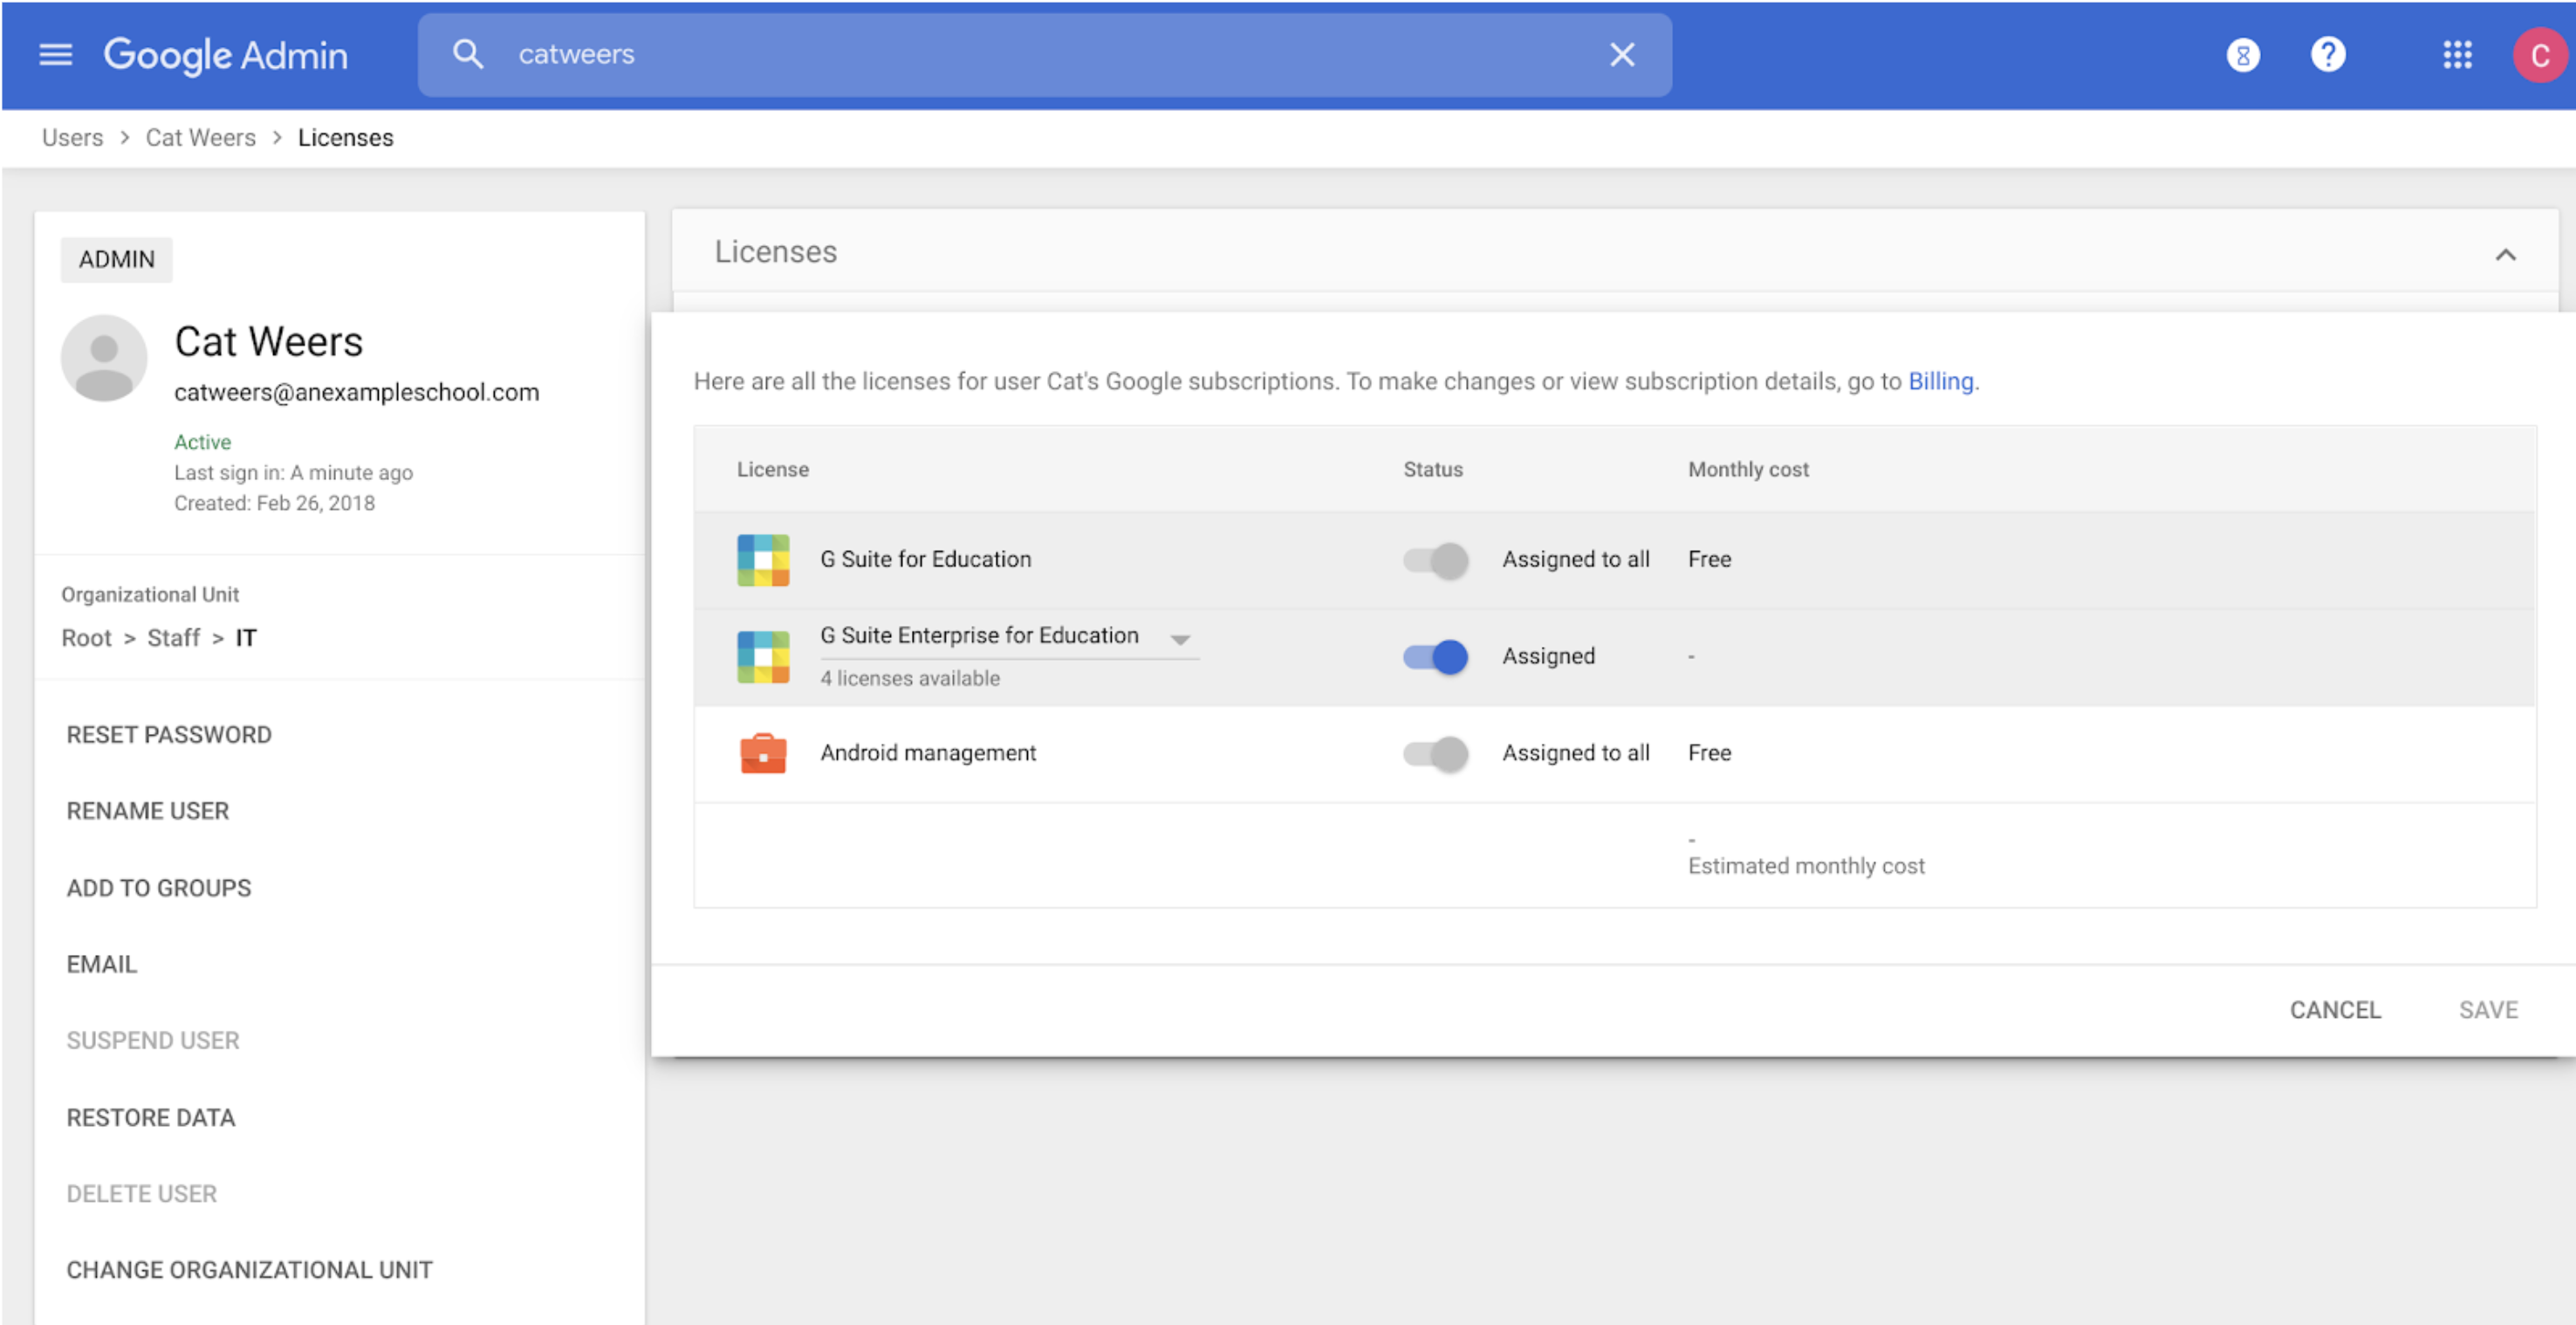Toggle the Android management license assignment
The height and width of the screenshot is (1325, 2576).
(1435, 754)
